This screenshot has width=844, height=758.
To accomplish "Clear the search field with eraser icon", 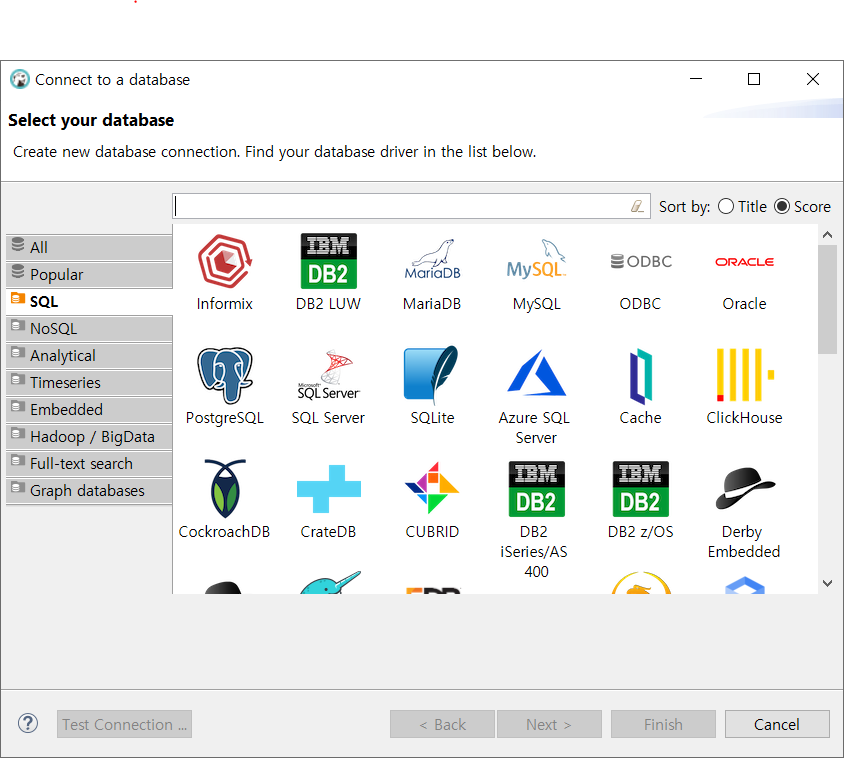I will pyautogui.click(x=637, y=206).
